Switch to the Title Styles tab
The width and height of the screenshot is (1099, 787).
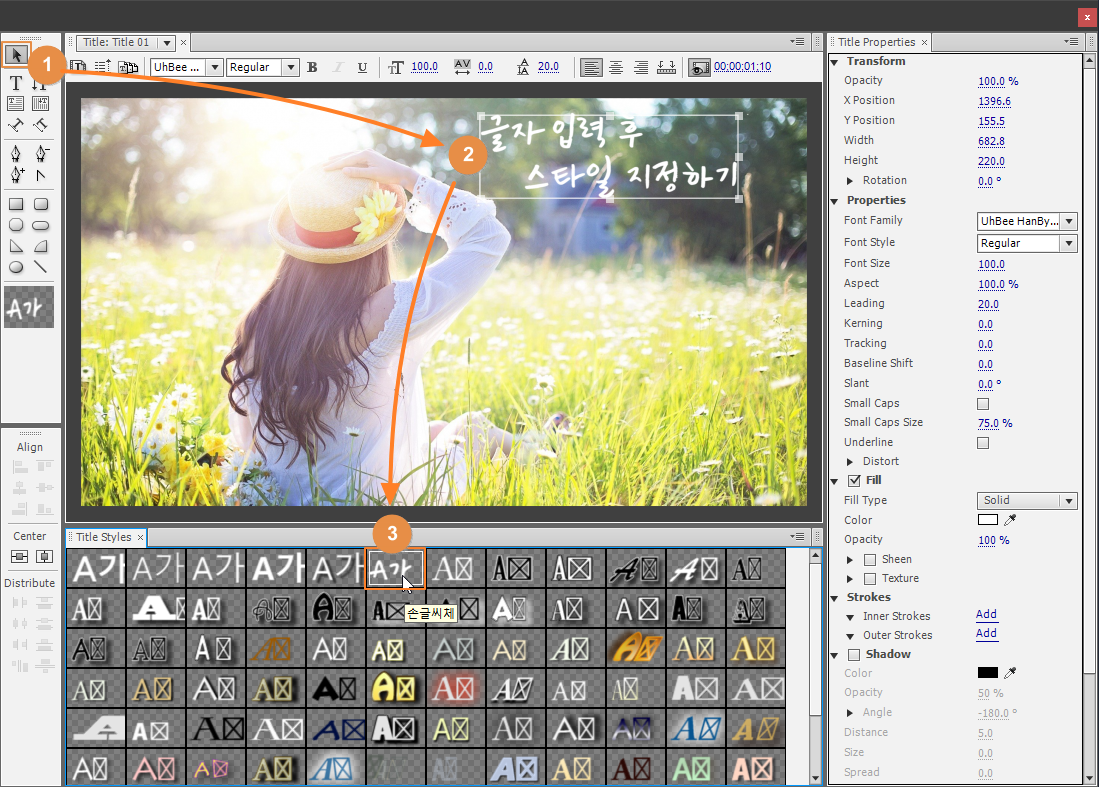[103, 538]
